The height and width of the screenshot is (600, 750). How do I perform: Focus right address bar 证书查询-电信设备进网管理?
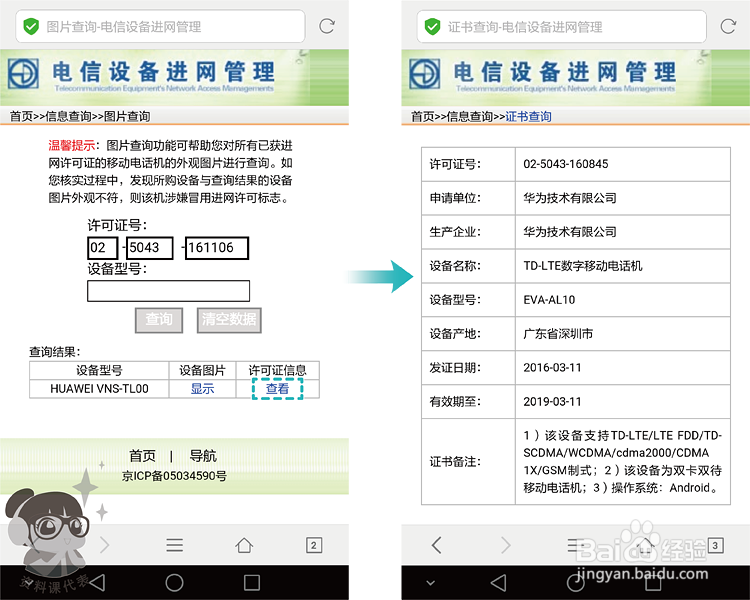point(562,26)
